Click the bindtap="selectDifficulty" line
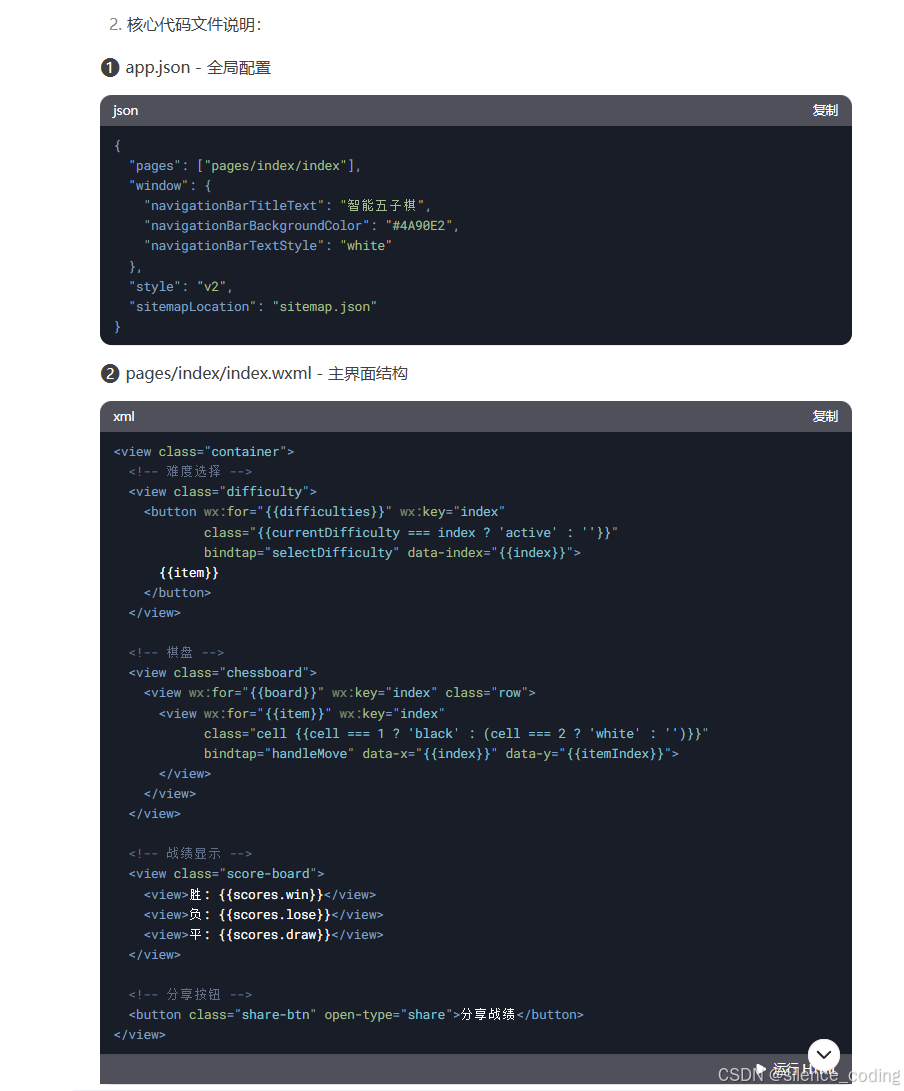The image size is (904, 1091). tap(392, 553)
